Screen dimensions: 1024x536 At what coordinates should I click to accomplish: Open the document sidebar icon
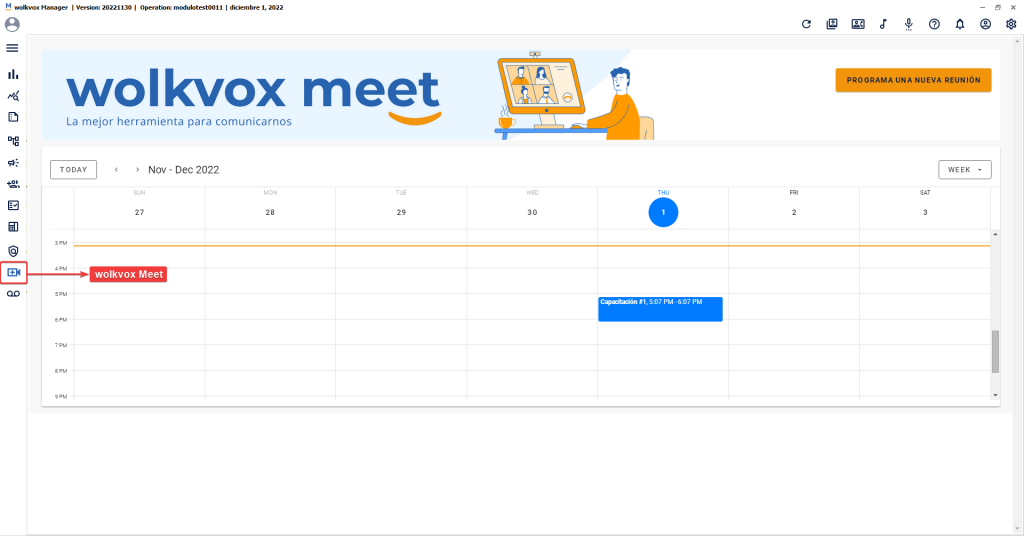13,118
